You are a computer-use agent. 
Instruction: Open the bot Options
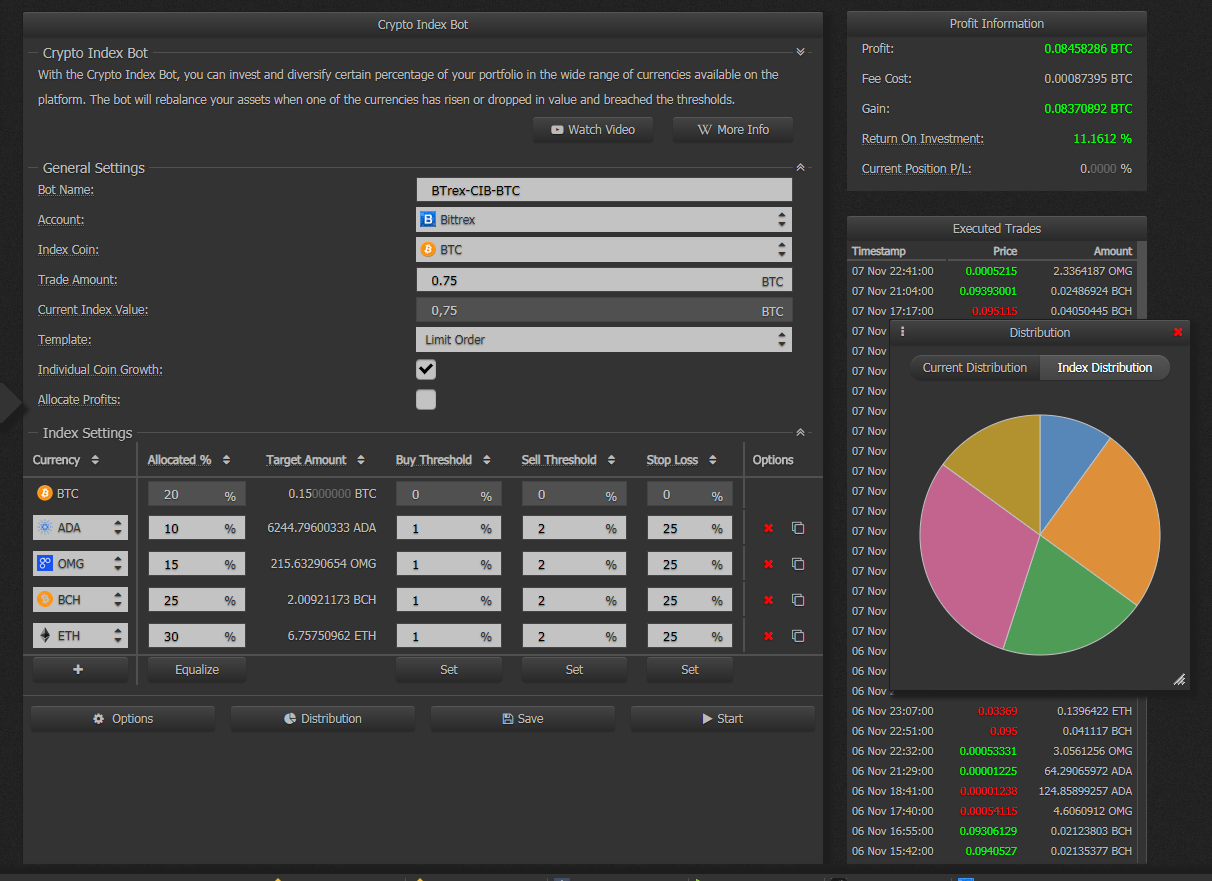tap(123, 719)
